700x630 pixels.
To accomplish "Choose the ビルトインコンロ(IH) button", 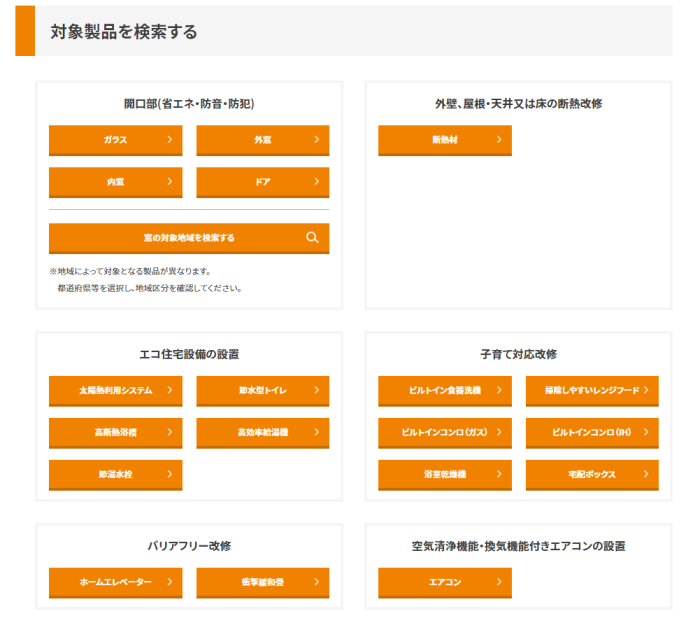I will coord(592,432).
